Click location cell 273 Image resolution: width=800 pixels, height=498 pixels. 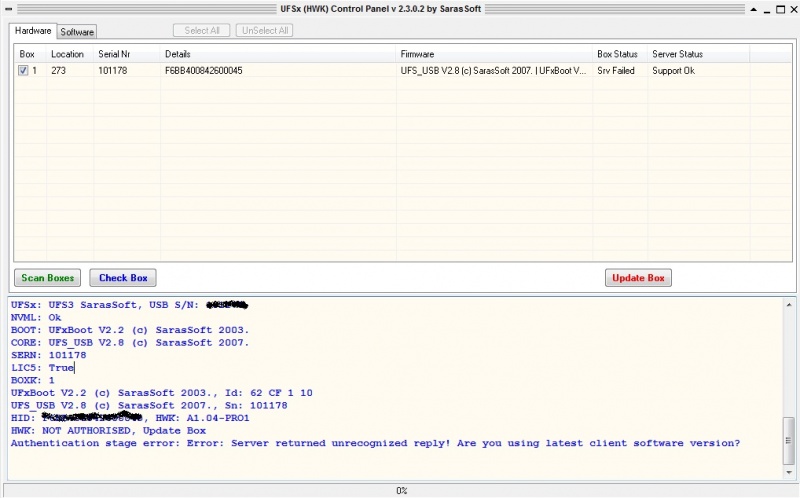pyautogui.click(x=59, y=70)
